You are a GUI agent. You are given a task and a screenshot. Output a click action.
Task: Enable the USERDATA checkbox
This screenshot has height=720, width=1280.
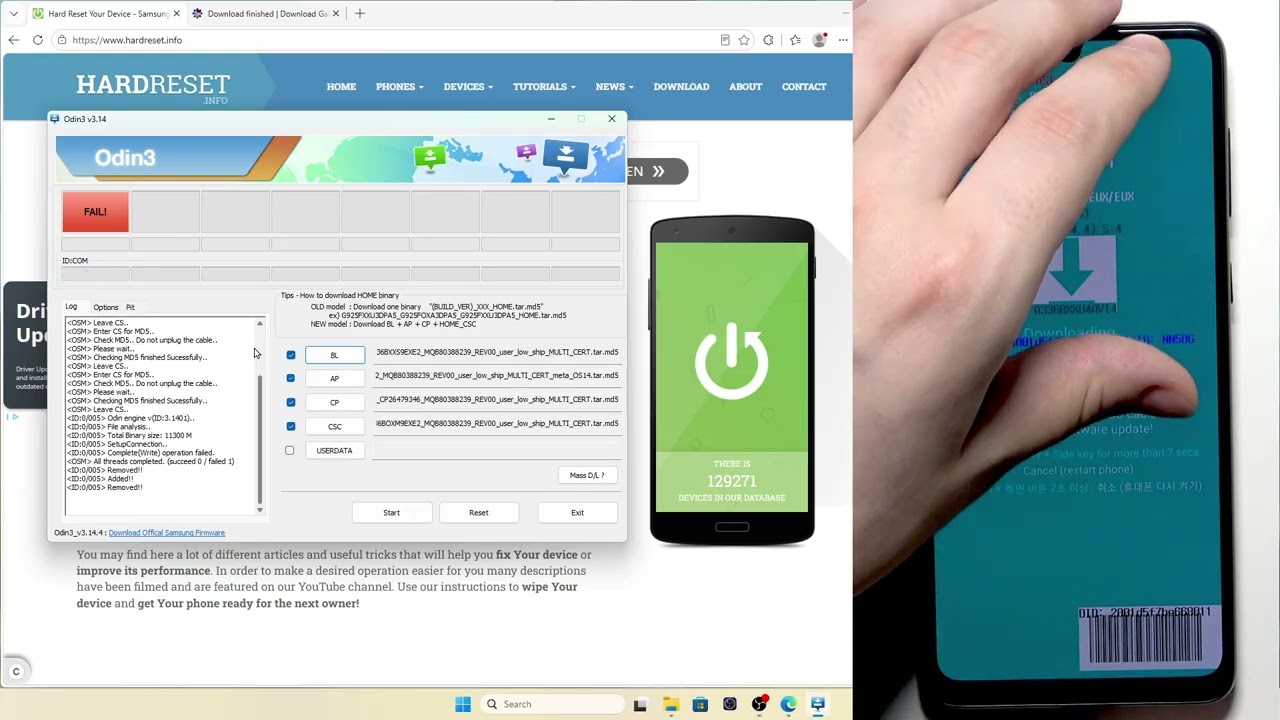click(290, 451)
